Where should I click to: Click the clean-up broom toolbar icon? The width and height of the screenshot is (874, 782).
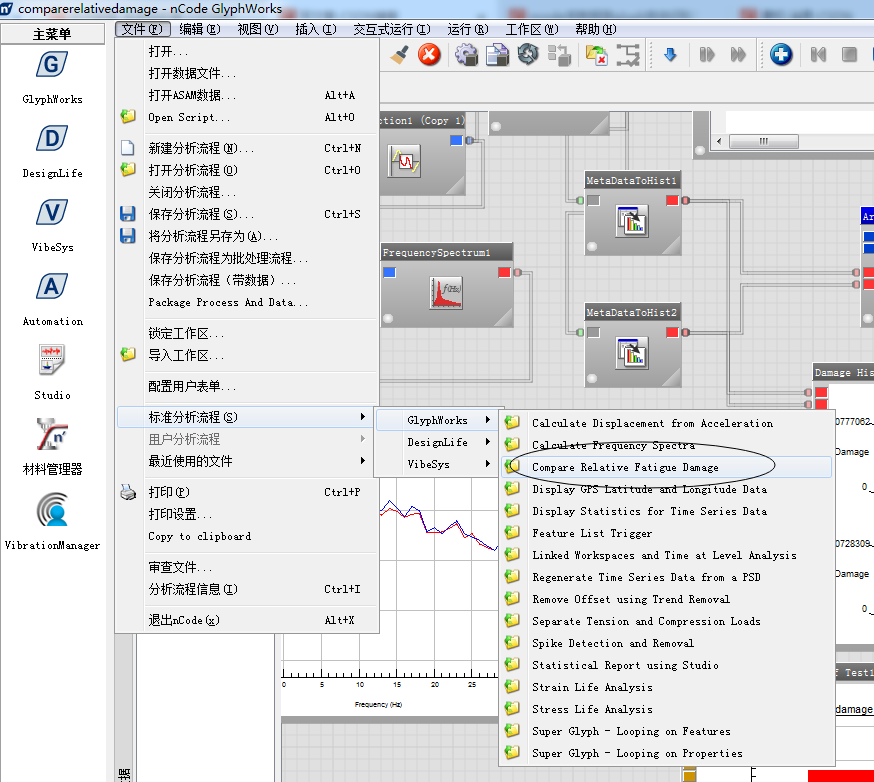[x=397, y=55]
